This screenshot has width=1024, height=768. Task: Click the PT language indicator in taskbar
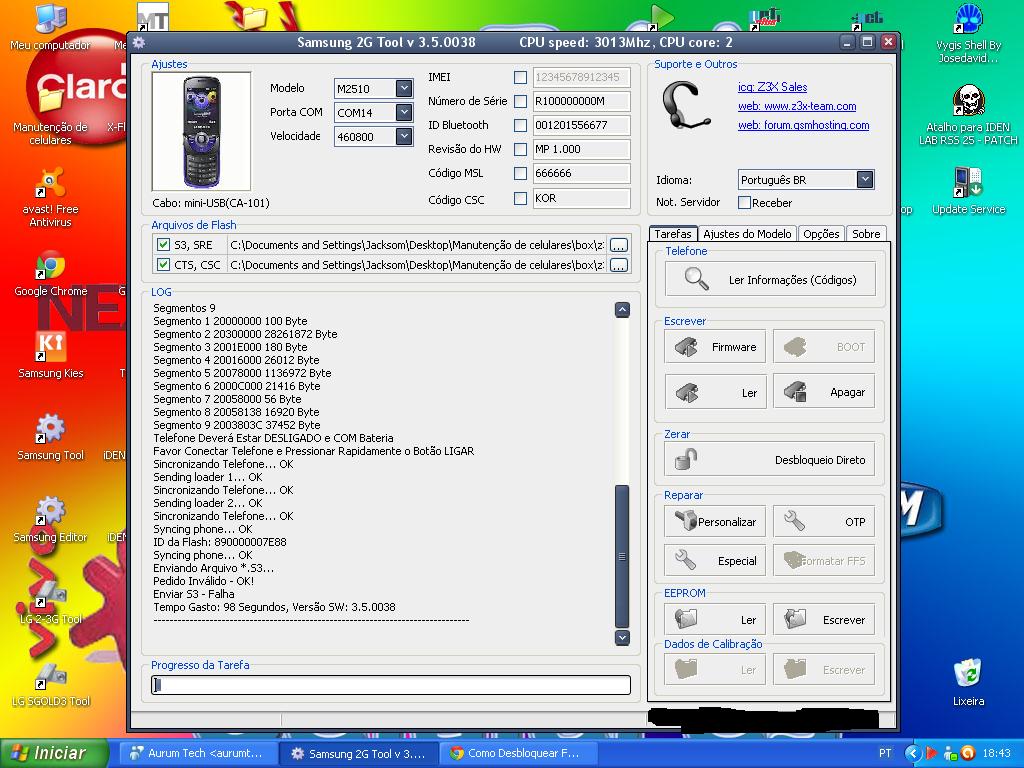[x=885, y=753]
